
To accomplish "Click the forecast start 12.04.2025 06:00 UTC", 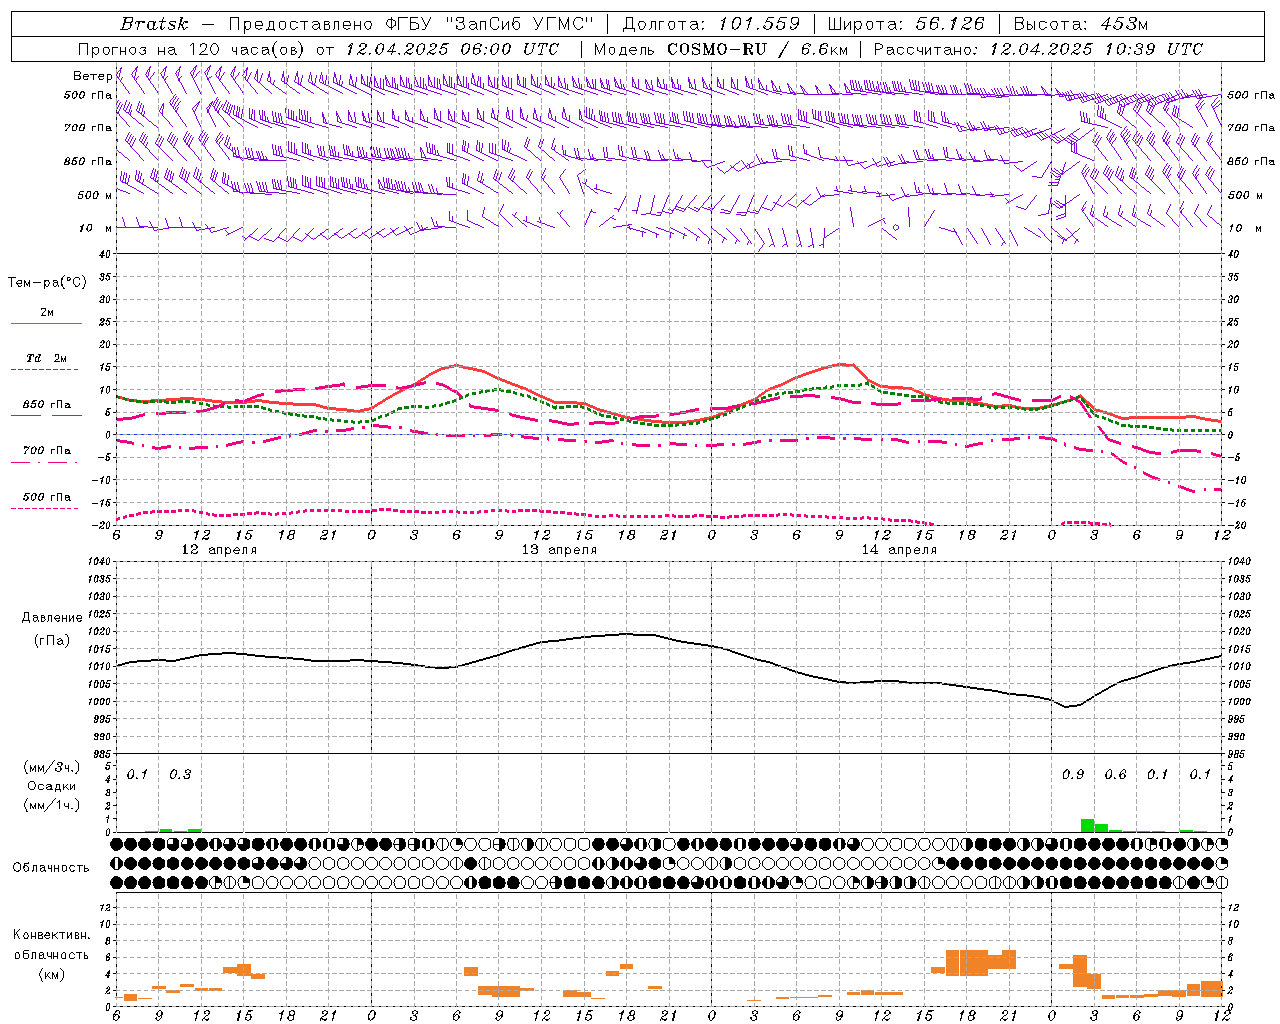I will [452, 49].
